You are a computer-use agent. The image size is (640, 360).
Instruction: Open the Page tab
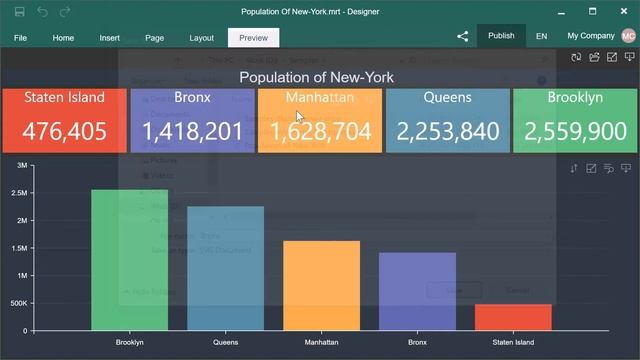pos(154,38)
